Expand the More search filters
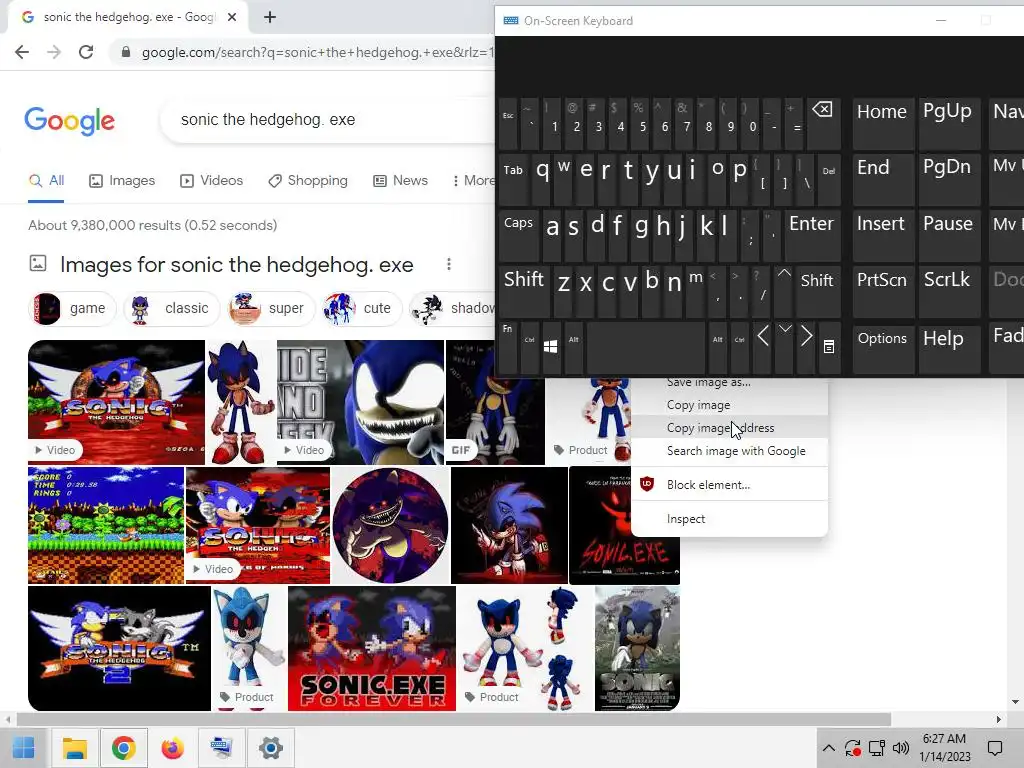Viewport: 1024px width, 768px height. pyautogui.click(x=473, y=181)
